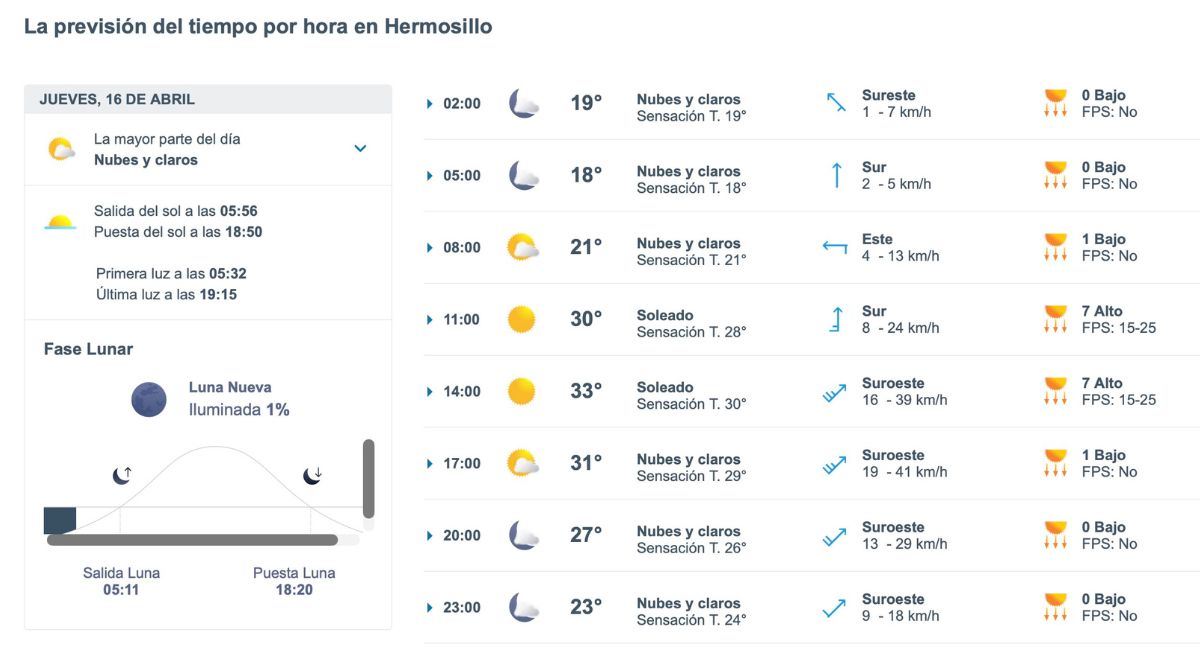Click the 18:20 Puesta Luna time
This screenshot has width=1200, height=650.
tap(293, 587)
